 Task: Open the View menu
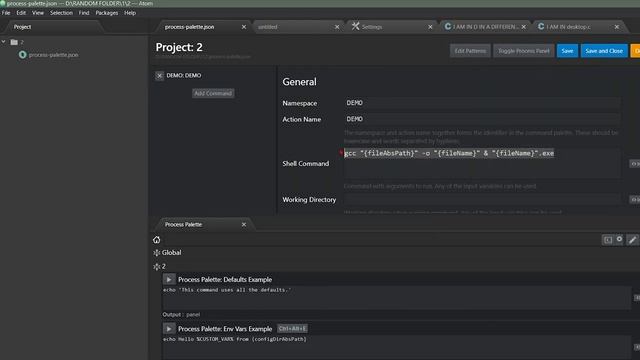[38, 13]
